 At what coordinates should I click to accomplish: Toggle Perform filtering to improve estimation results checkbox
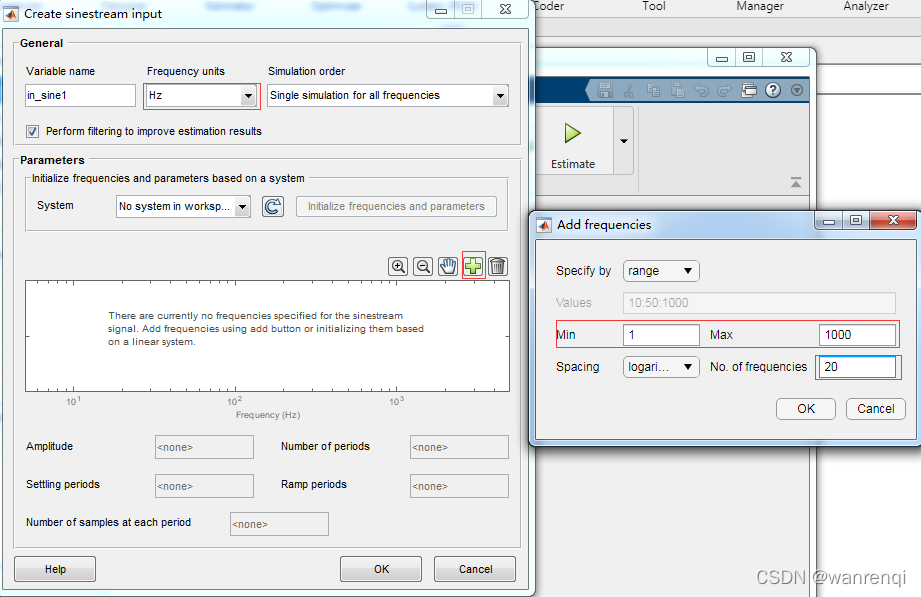pos(32,131)
